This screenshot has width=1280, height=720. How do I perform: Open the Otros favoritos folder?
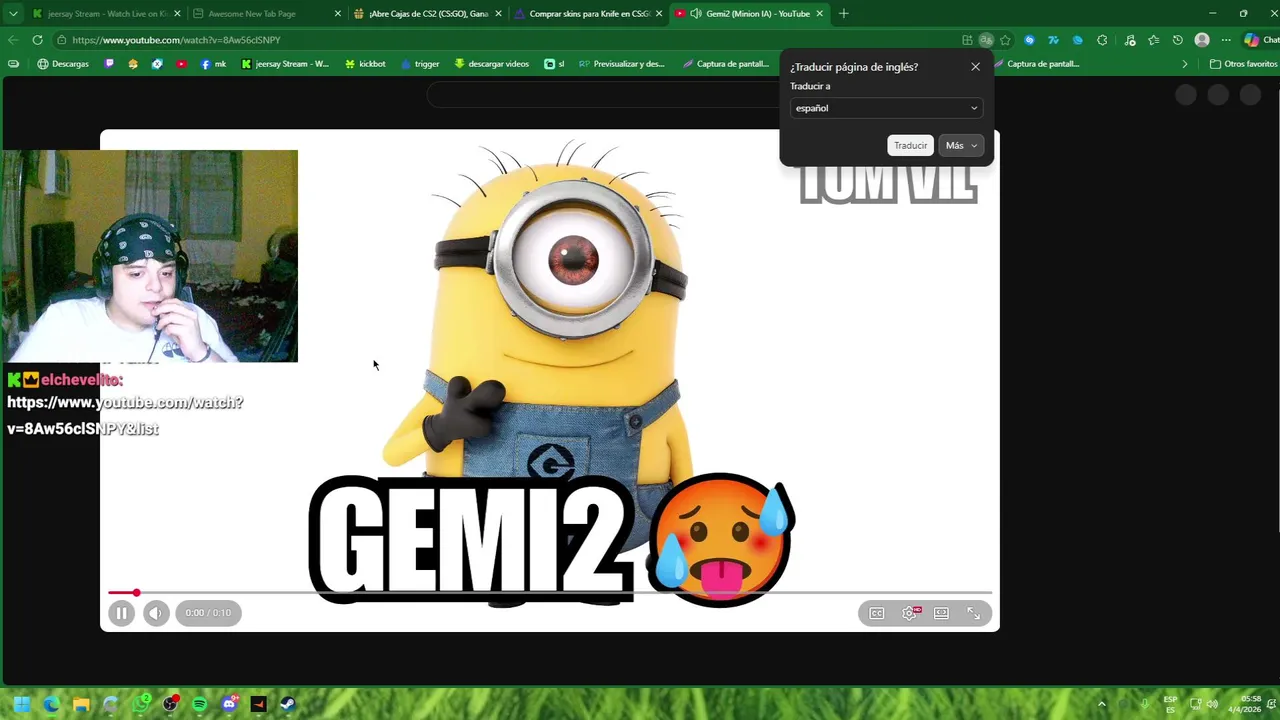tap(1243, 64)
